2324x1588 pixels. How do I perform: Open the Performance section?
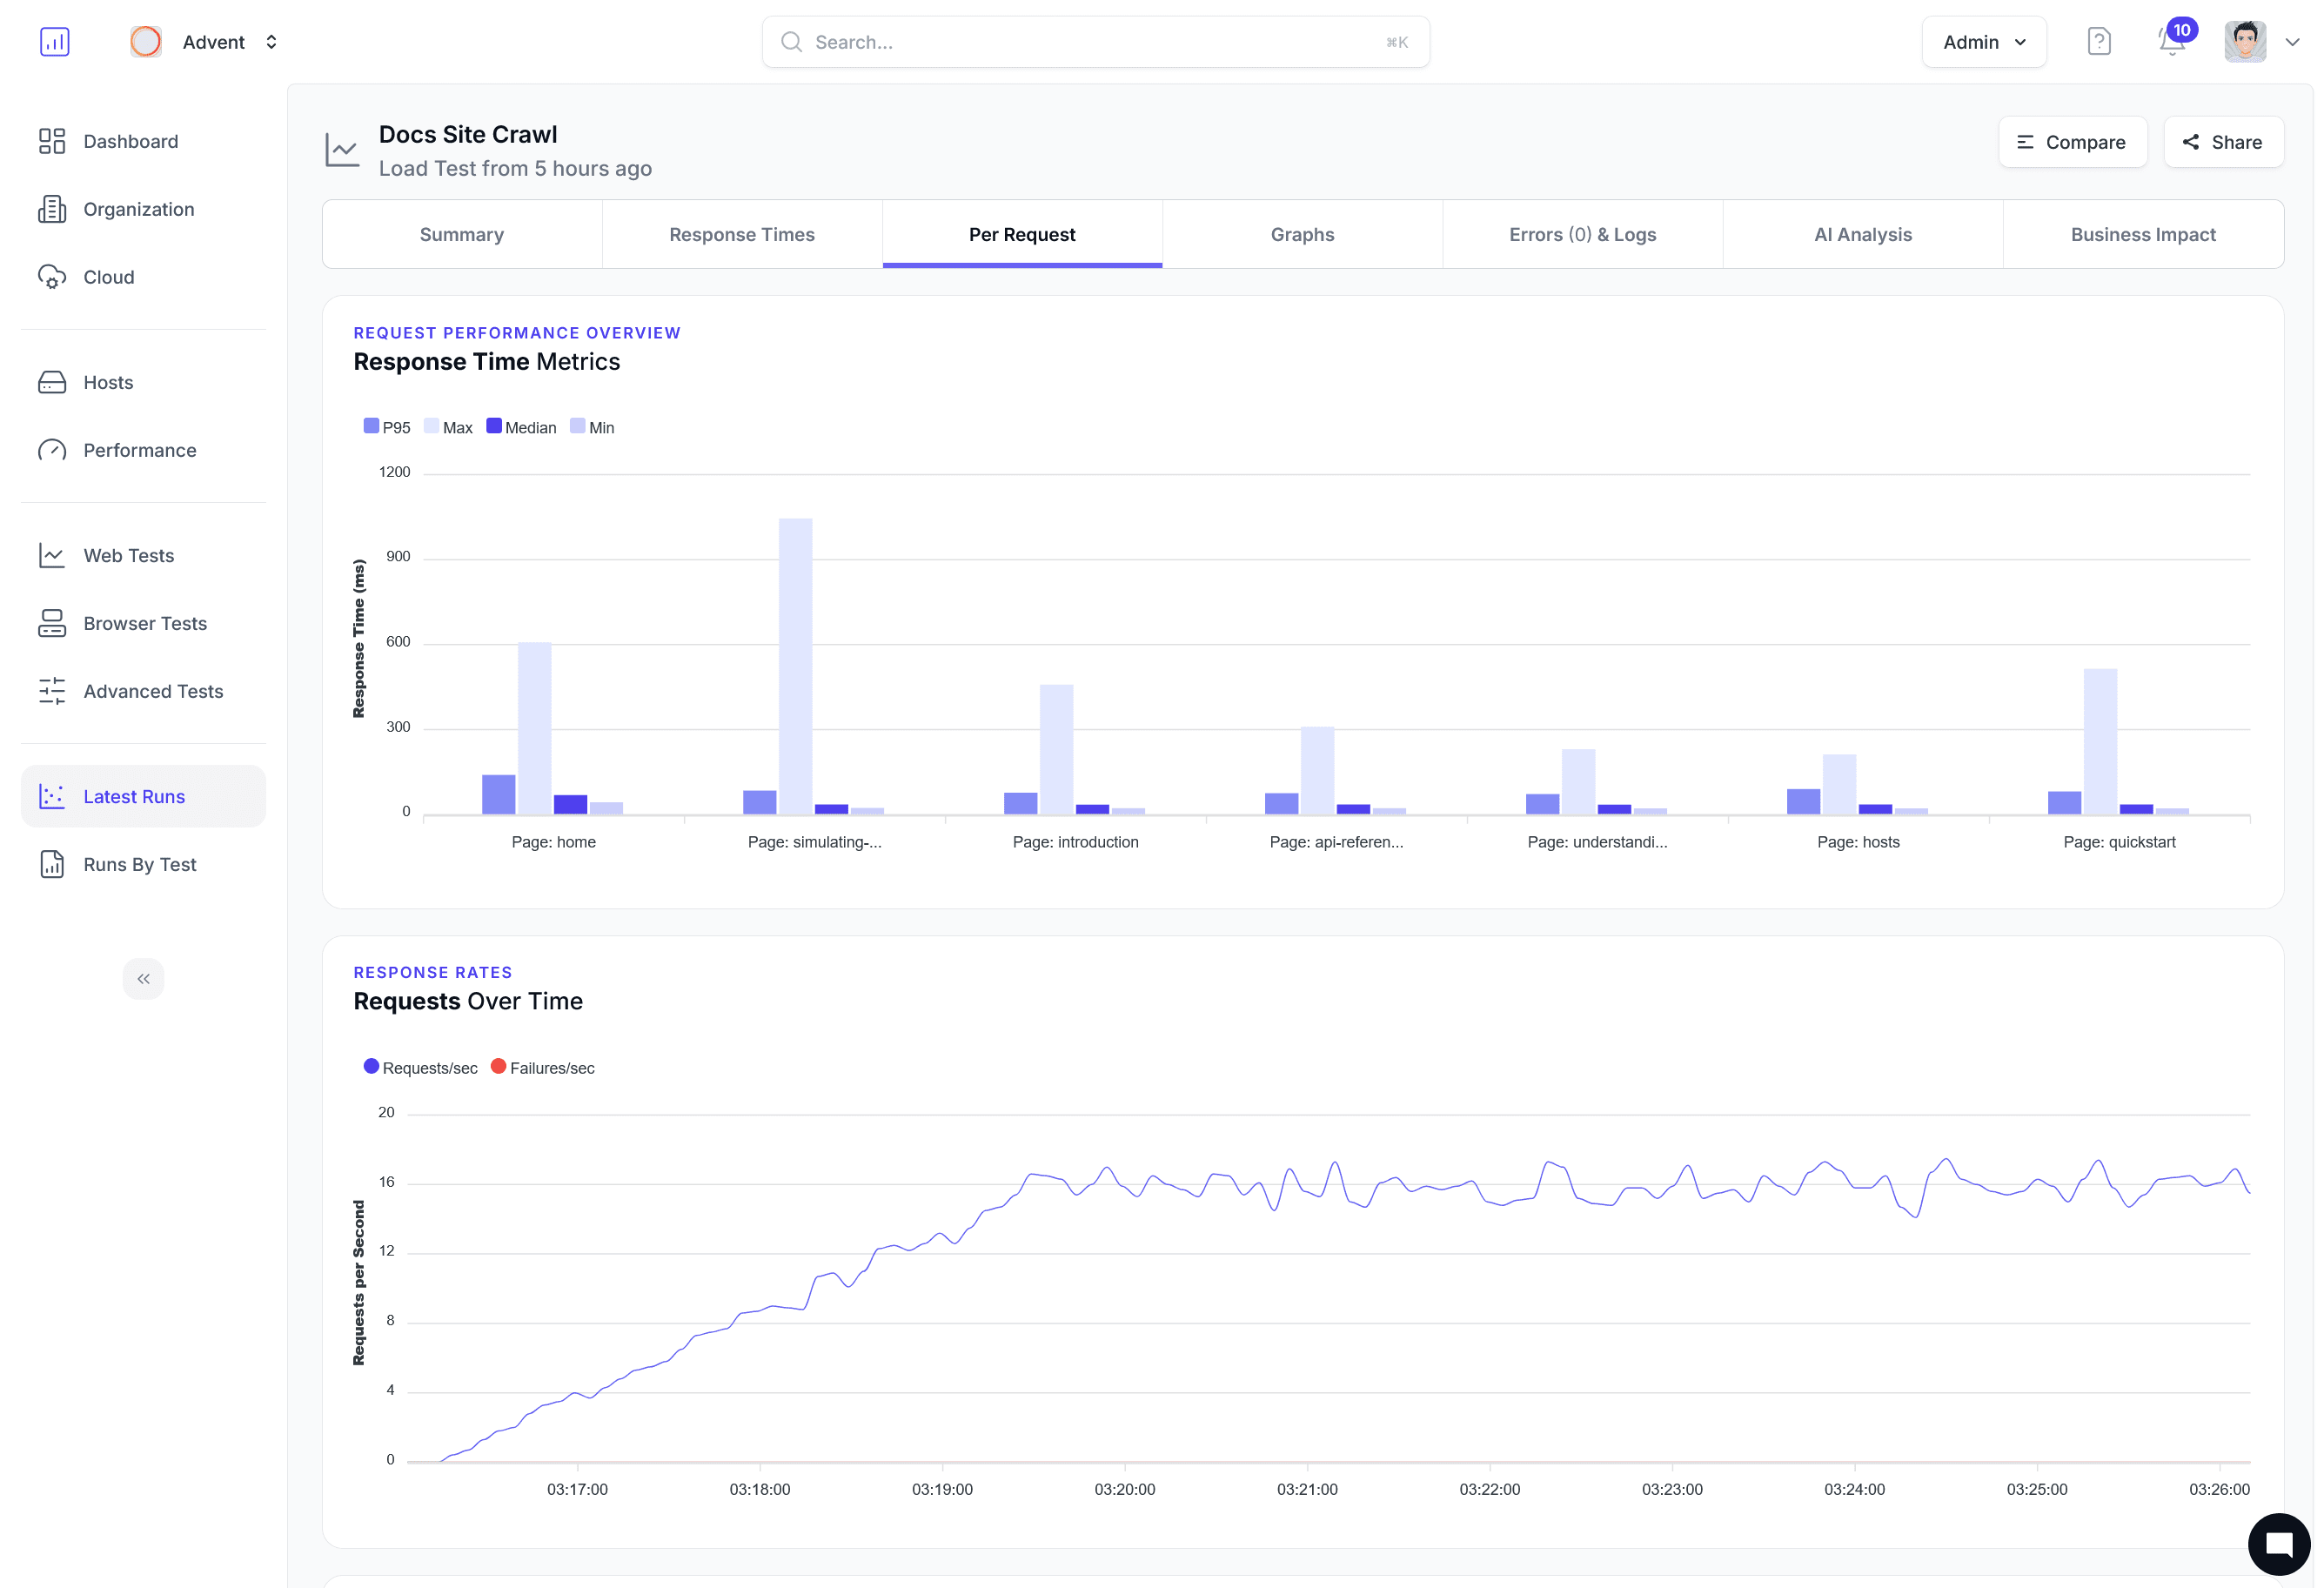139,450
